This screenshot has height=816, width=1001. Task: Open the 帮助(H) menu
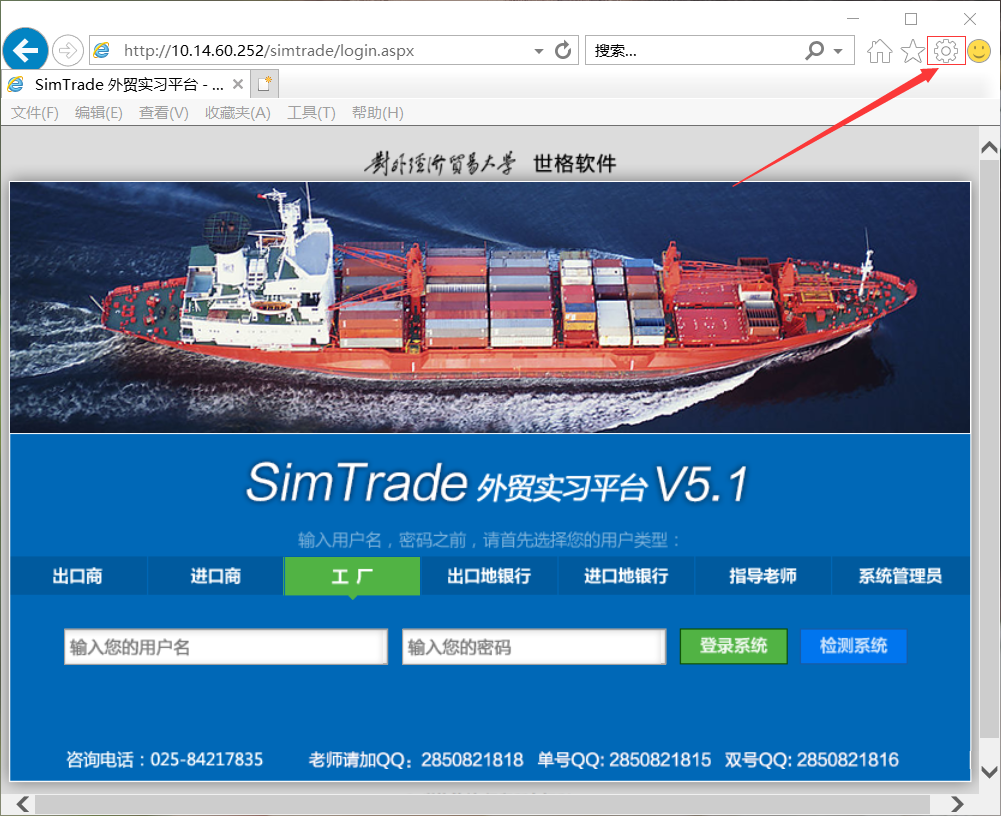377,113
